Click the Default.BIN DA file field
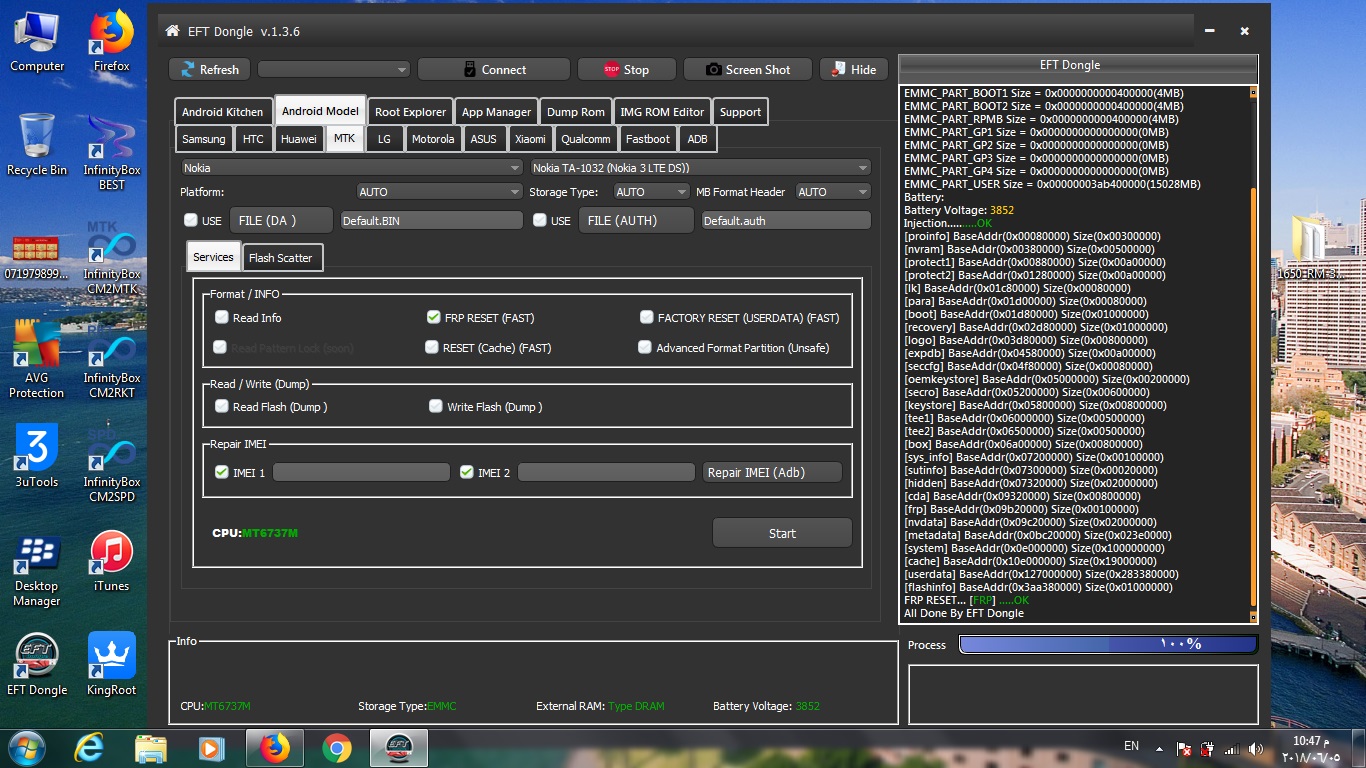 [x=431, y=220]
